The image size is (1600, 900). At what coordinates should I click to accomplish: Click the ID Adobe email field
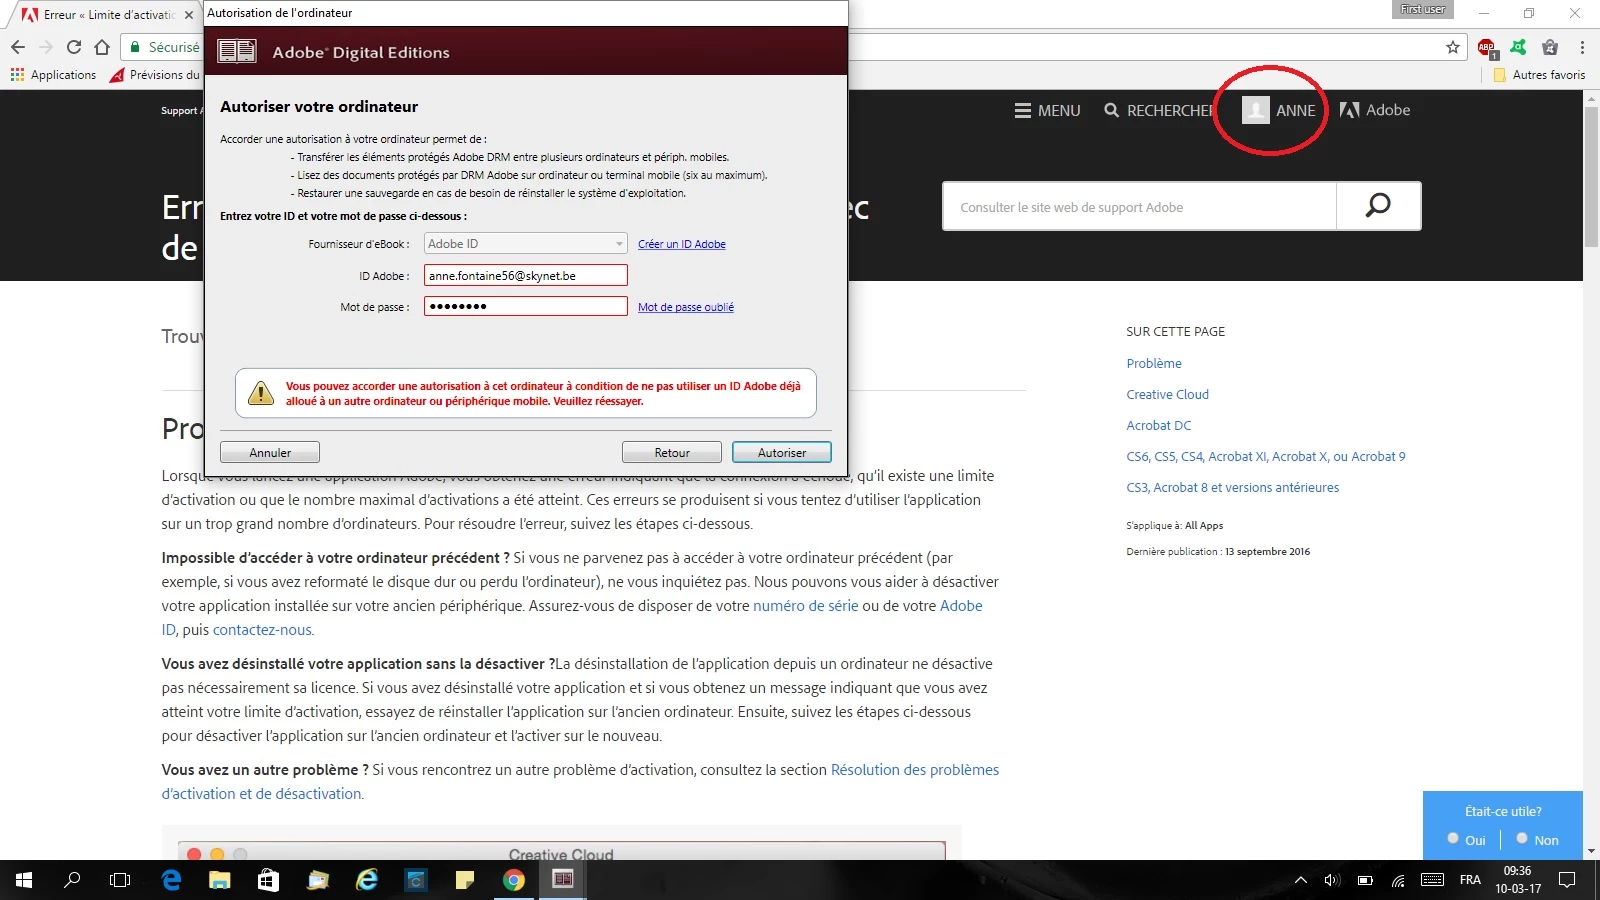click(526, 275)
